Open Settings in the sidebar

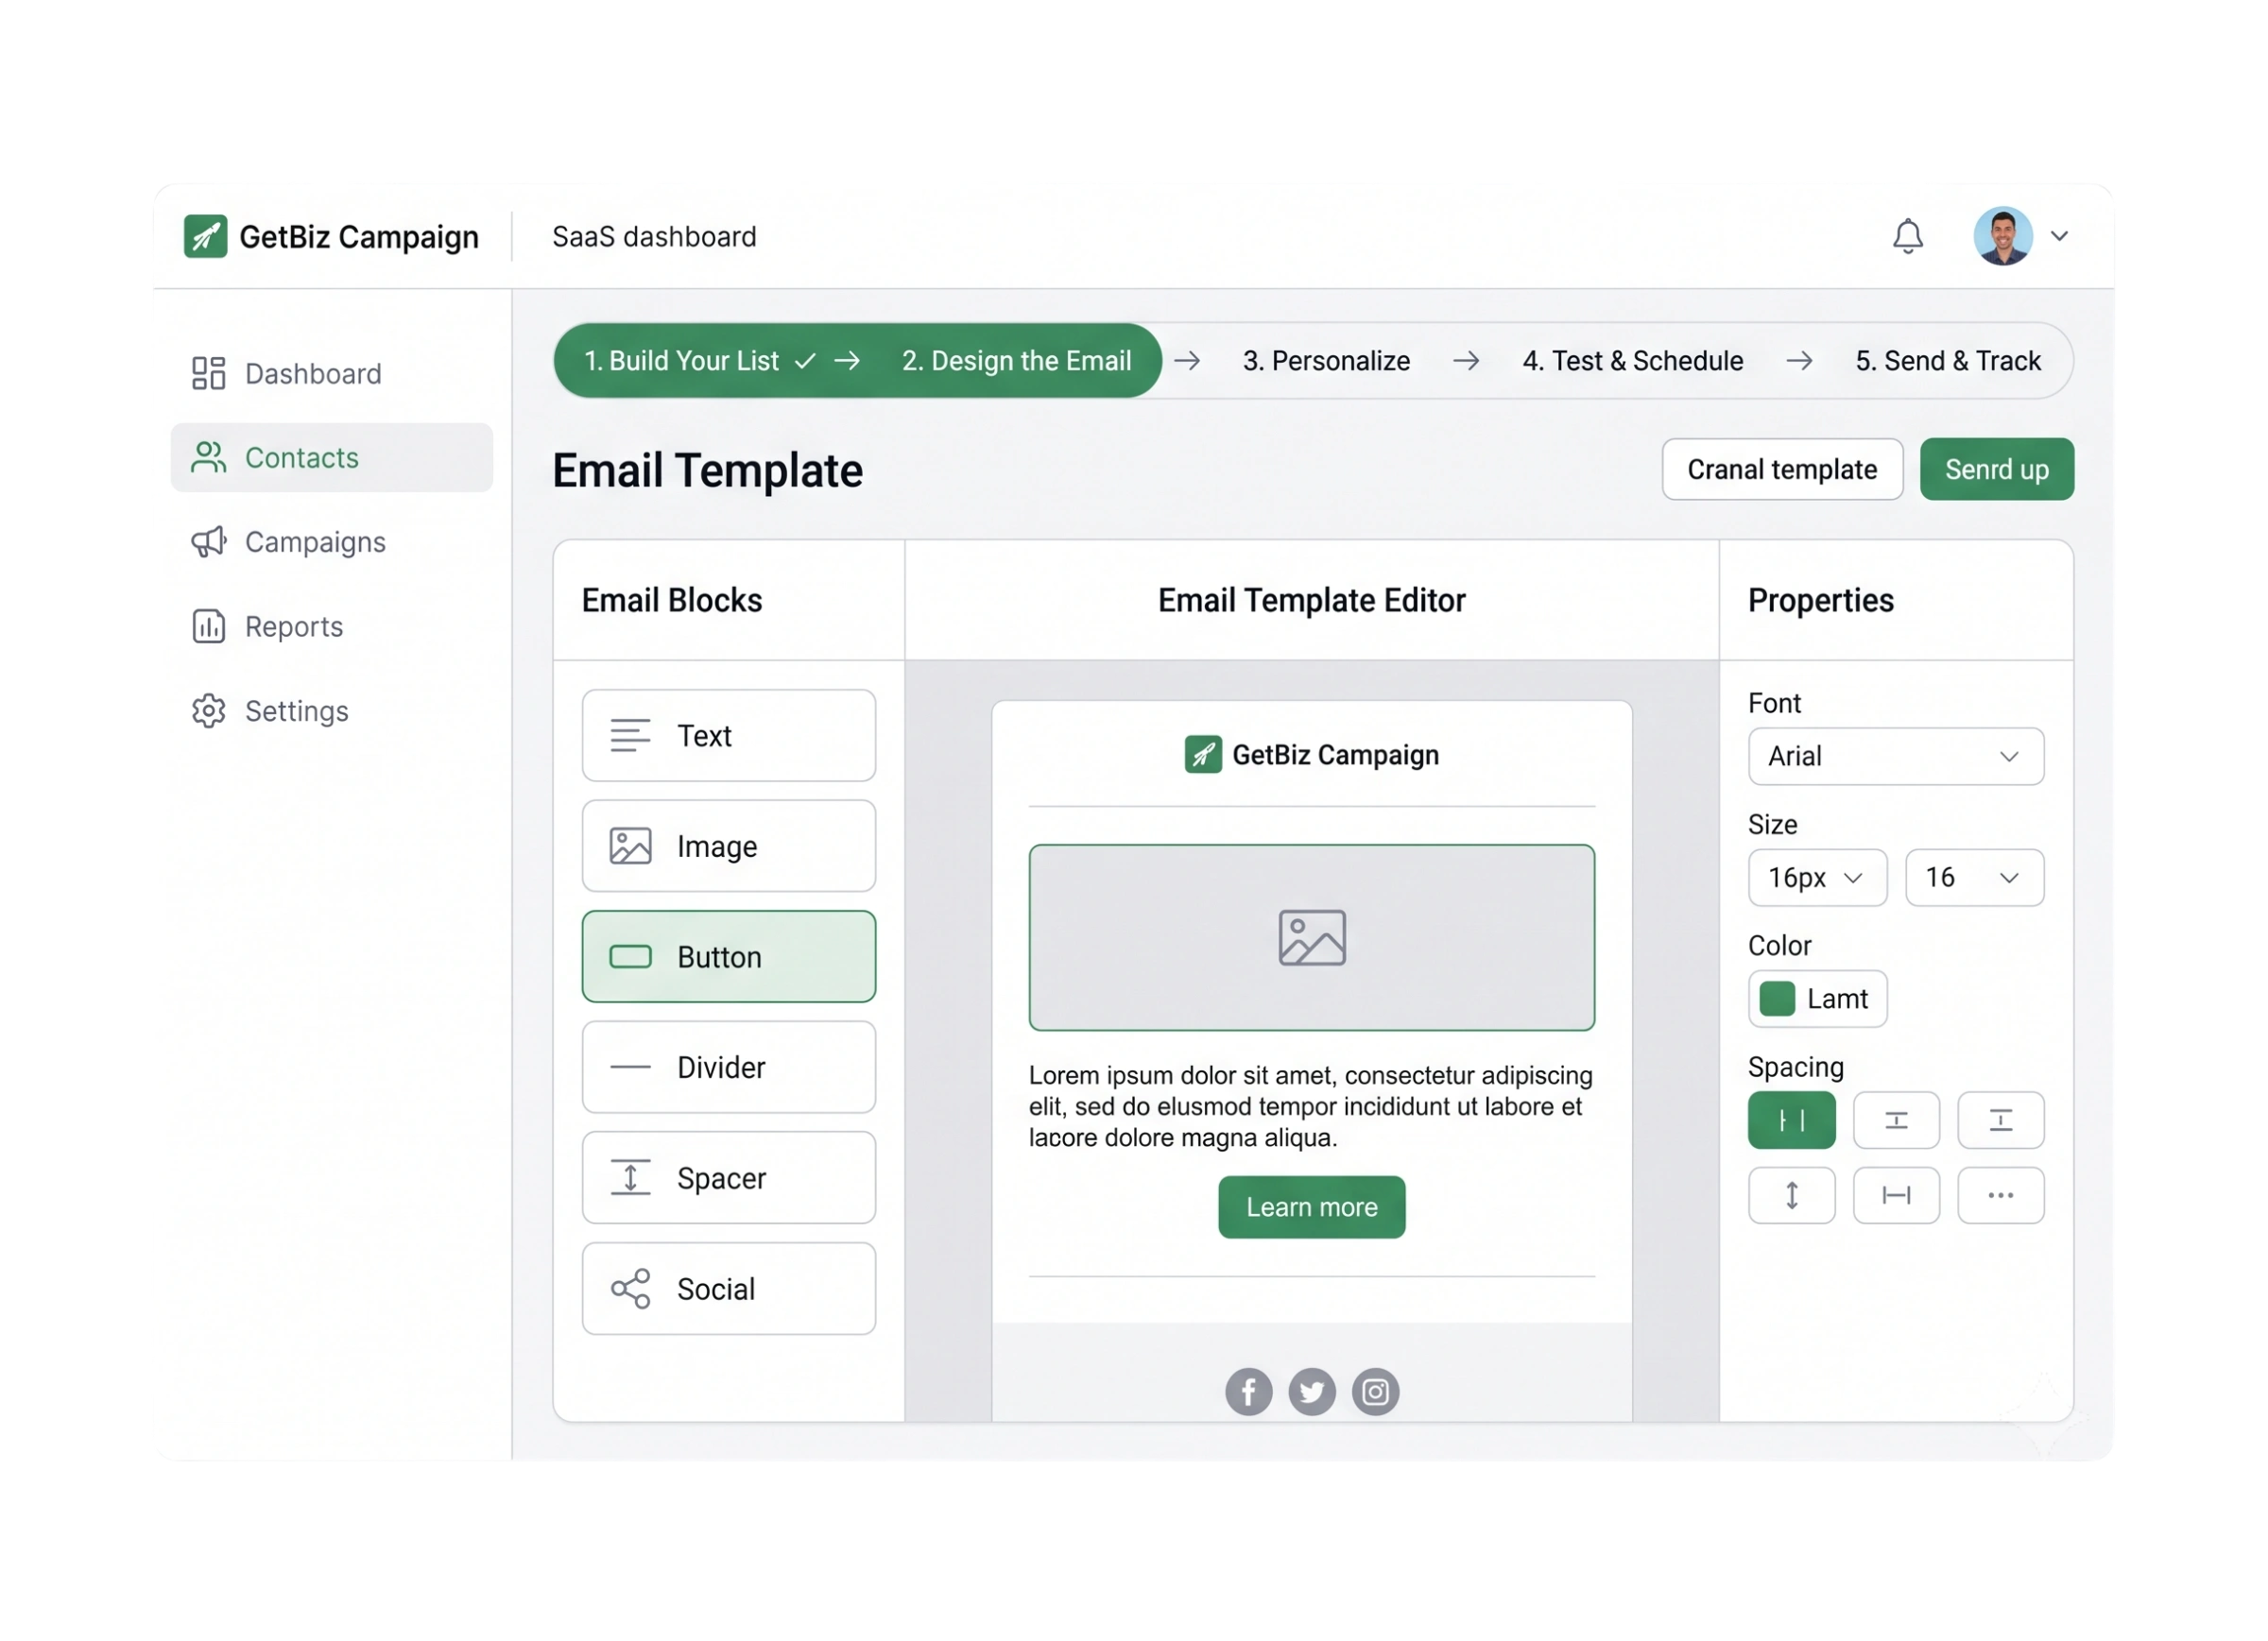click(331, 710)
